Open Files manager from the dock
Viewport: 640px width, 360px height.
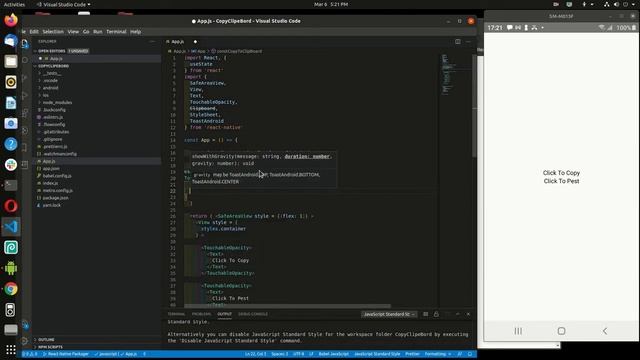tap(11, 61)
